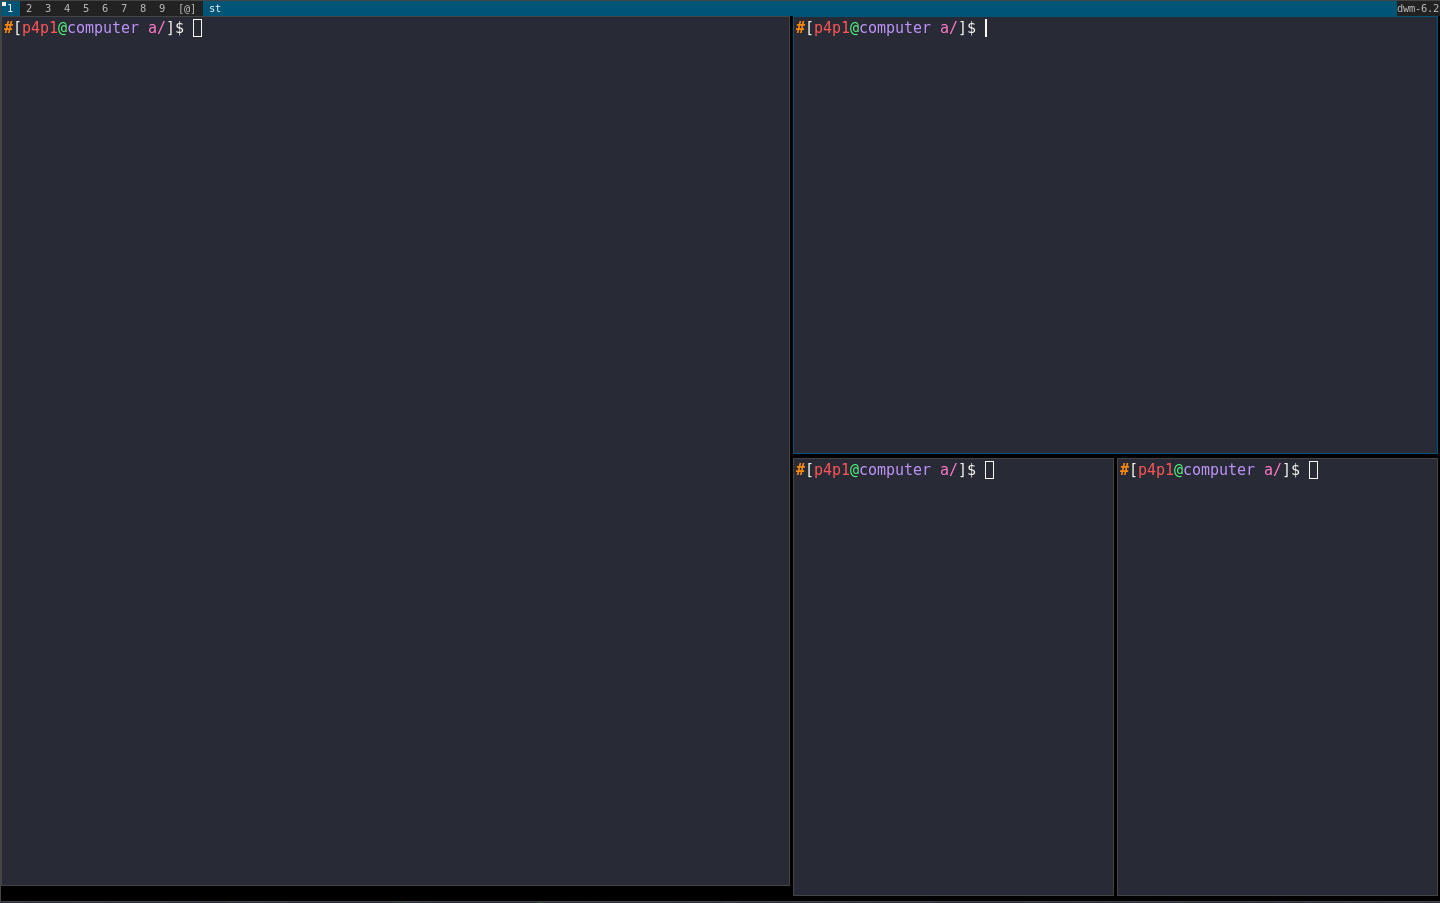Focus the top-right terminal pane
The image size is (1440, 903).
click(x=1115, y=240)
